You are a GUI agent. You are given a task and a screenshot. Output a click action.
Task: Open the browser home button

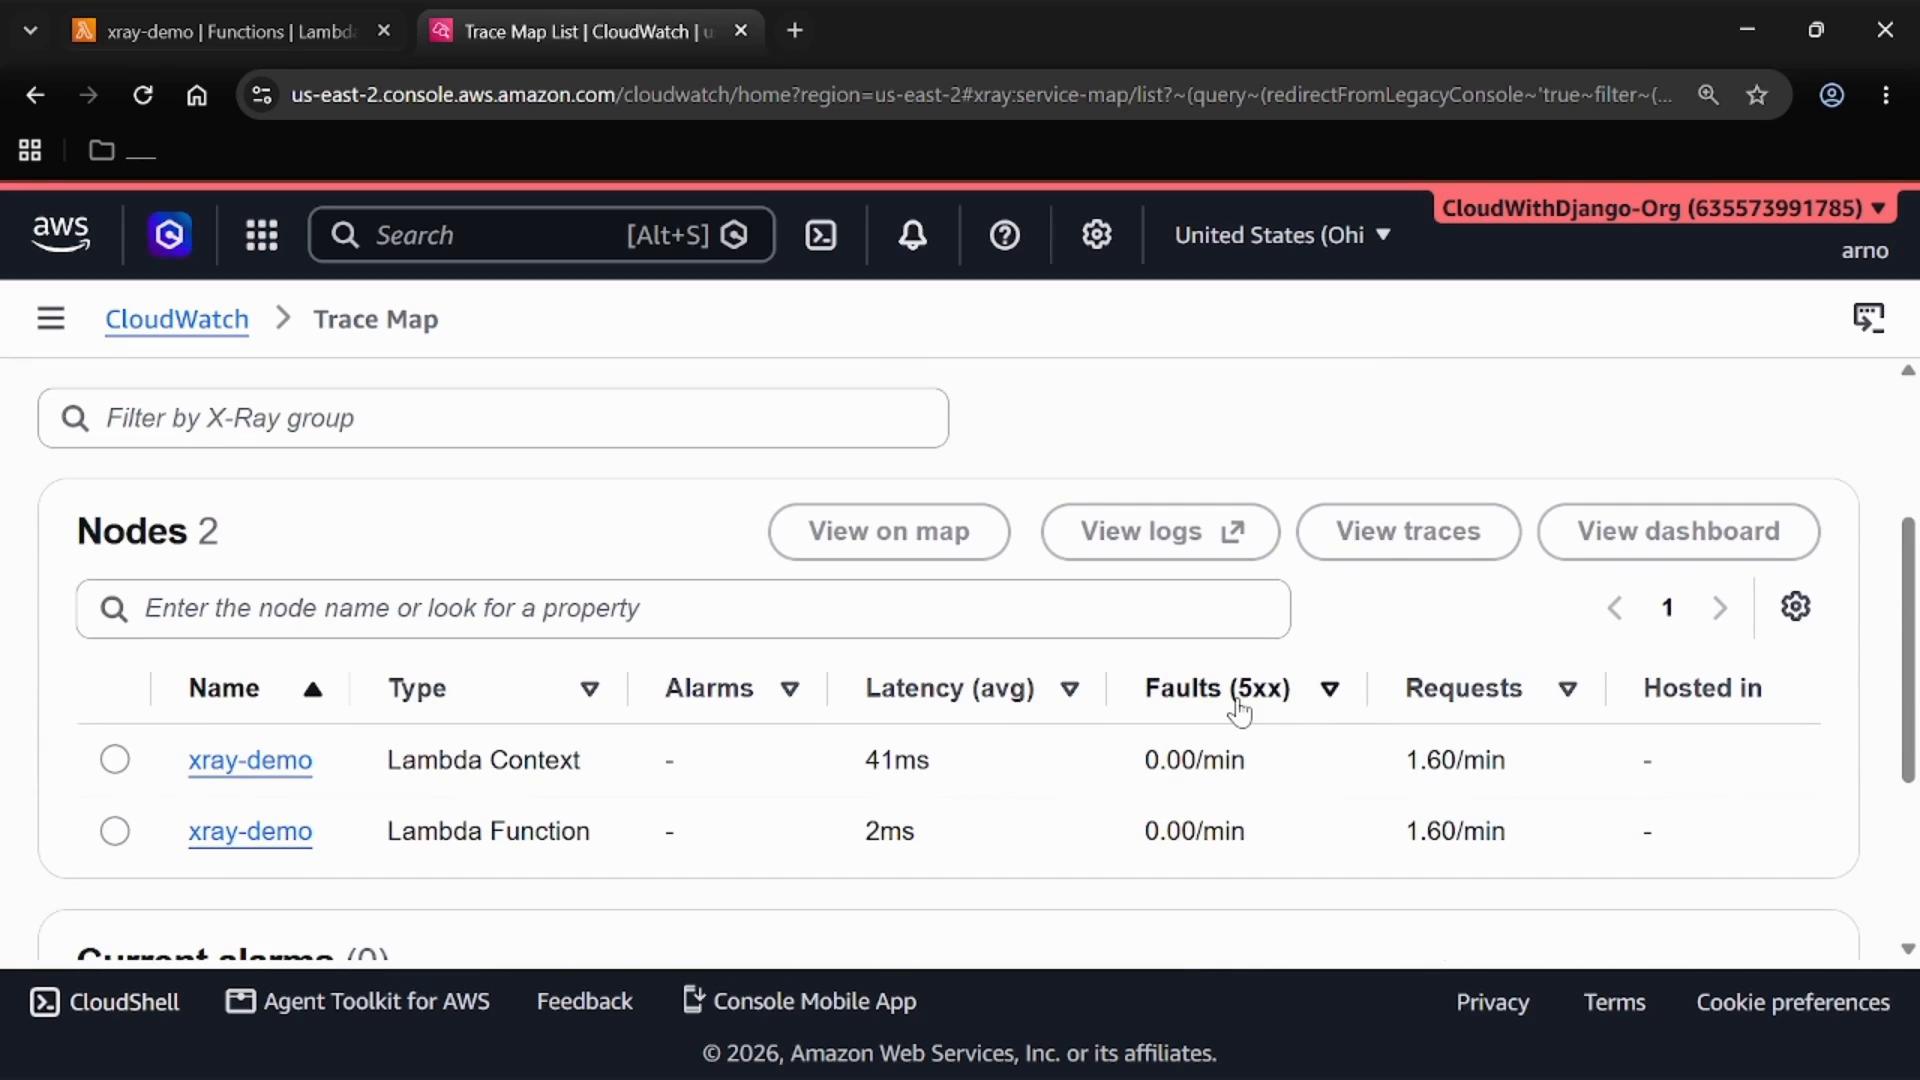pos(197,95)
